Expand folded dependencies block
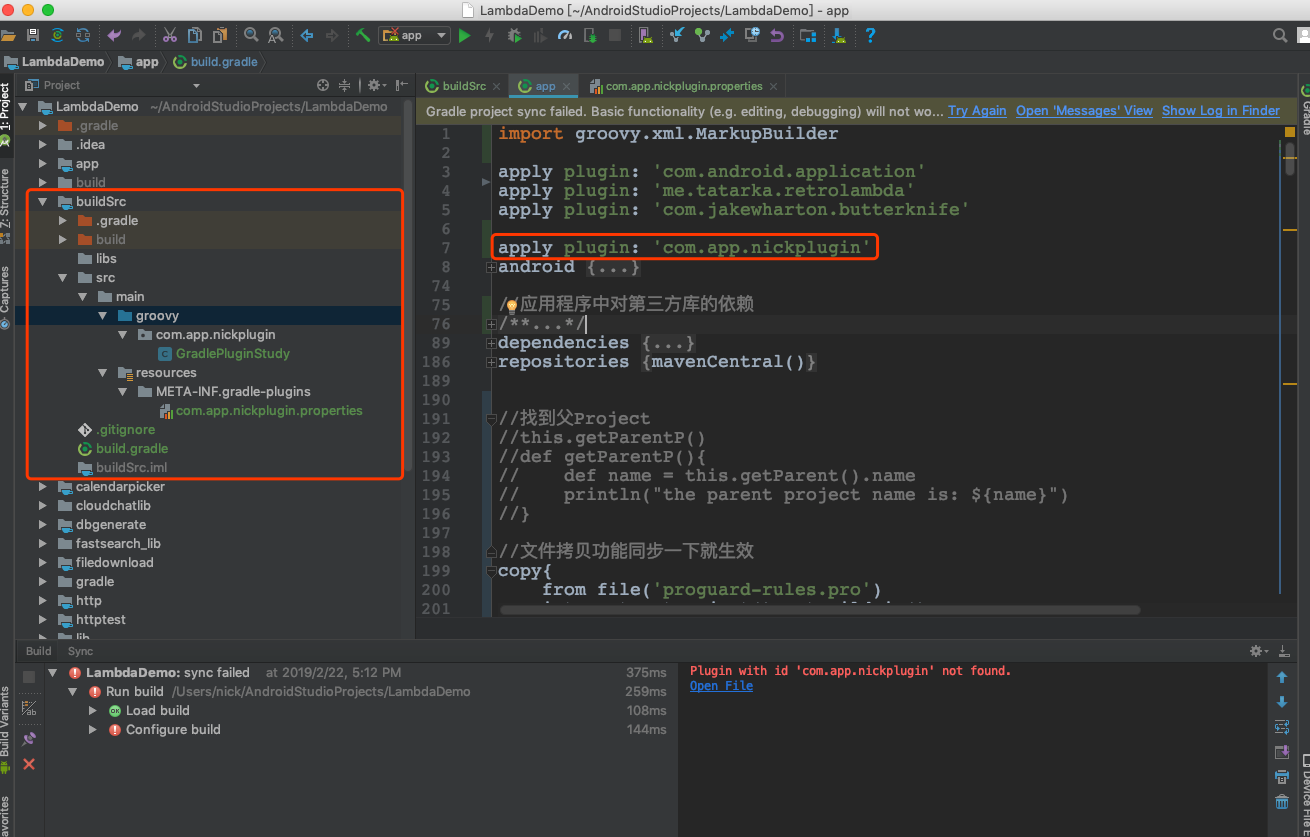This screenshot has height=837, width=1310. point(491,343)
